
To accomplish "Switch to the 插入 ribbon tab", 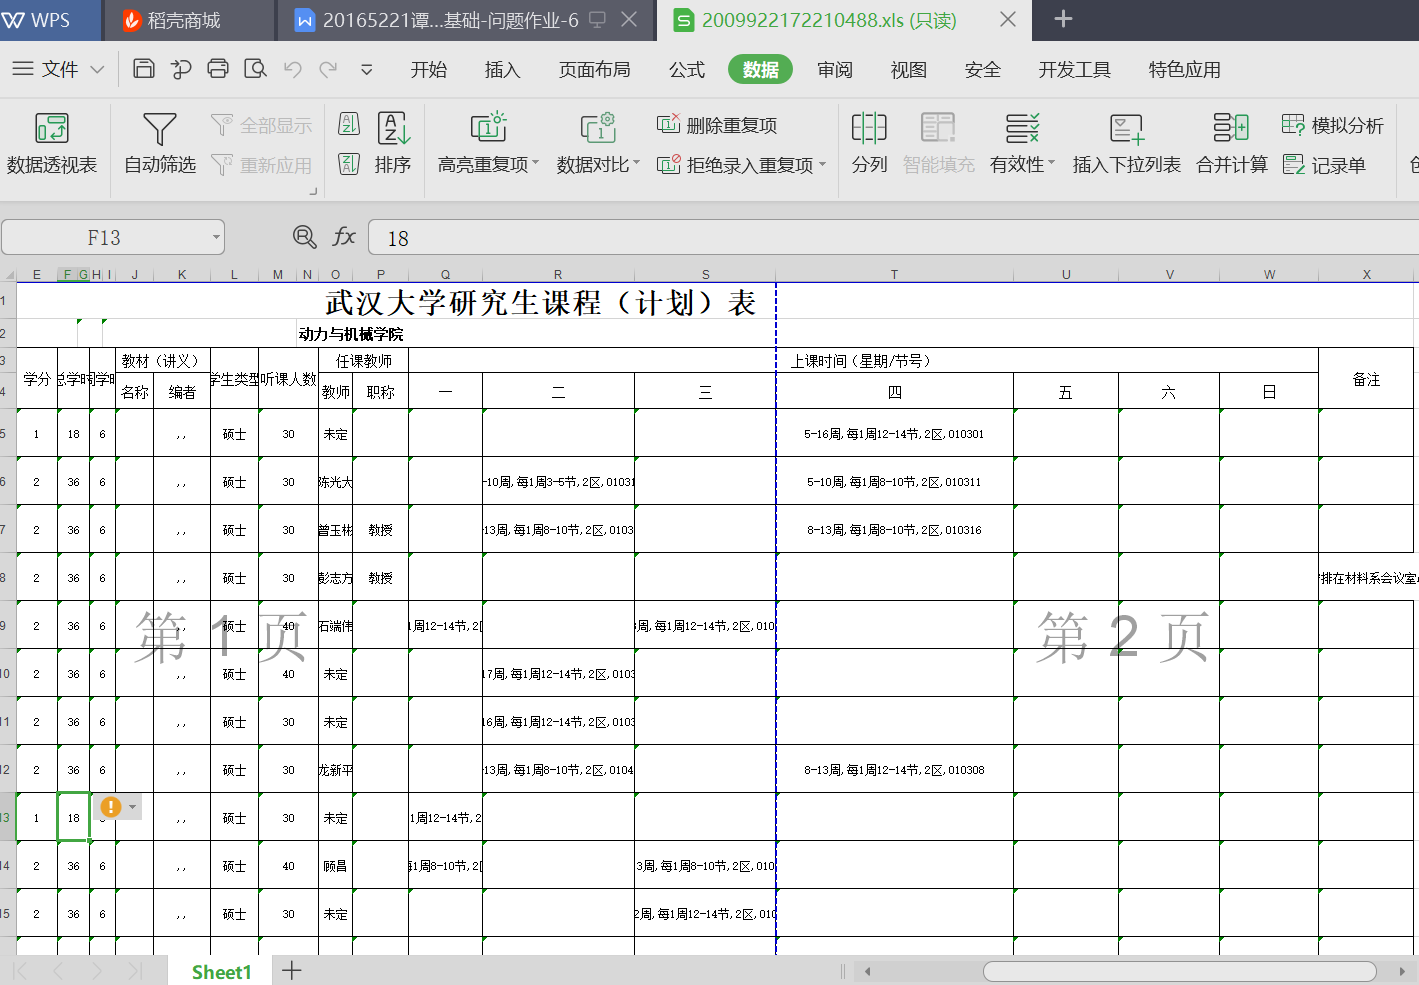I will pyautogui.click(x=502, y=69).
